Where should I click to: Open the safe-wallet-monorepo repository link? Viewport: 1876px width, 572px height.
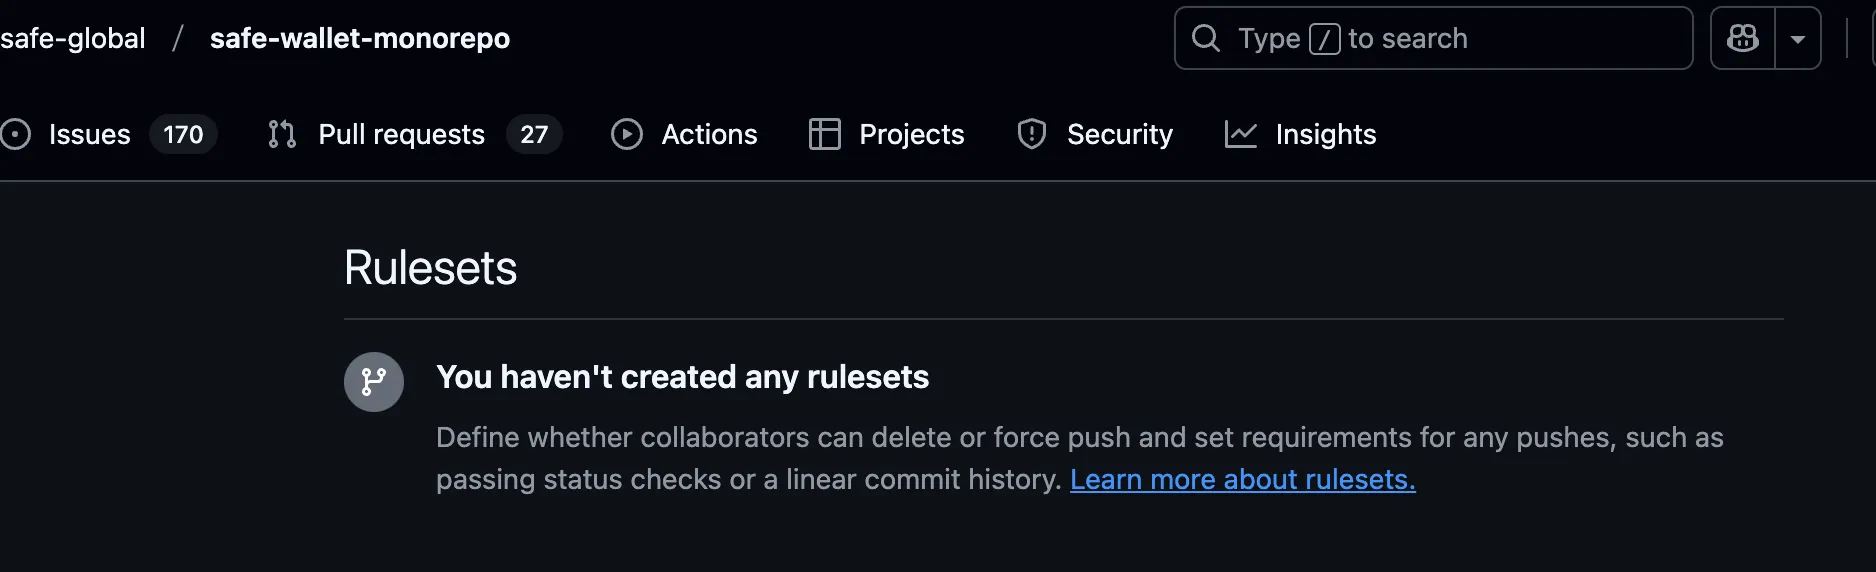point(359,39)
